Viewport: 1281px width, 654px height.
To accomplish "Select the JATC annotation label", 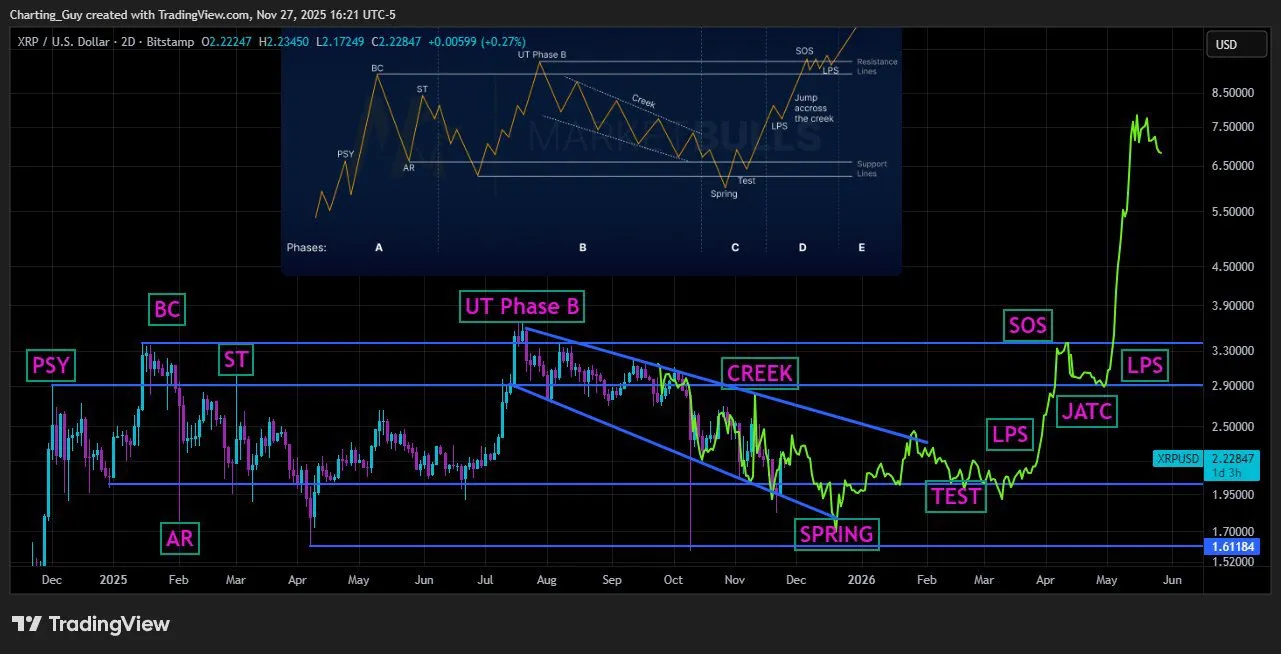I will coord(1086,411).
